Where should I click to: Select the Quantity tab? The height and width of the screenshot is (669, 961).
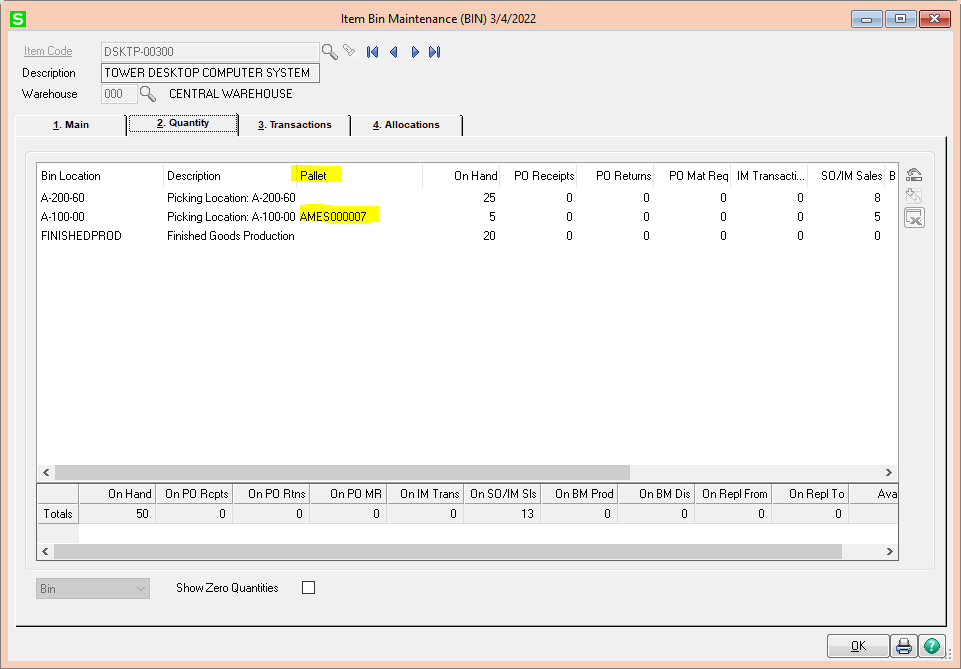click(183, 123)
